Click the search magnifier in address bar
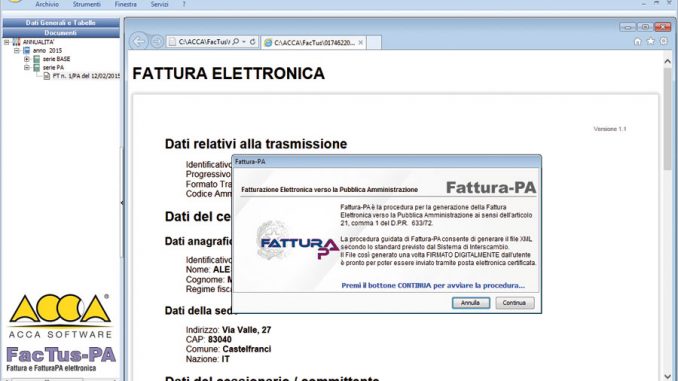 236,42
